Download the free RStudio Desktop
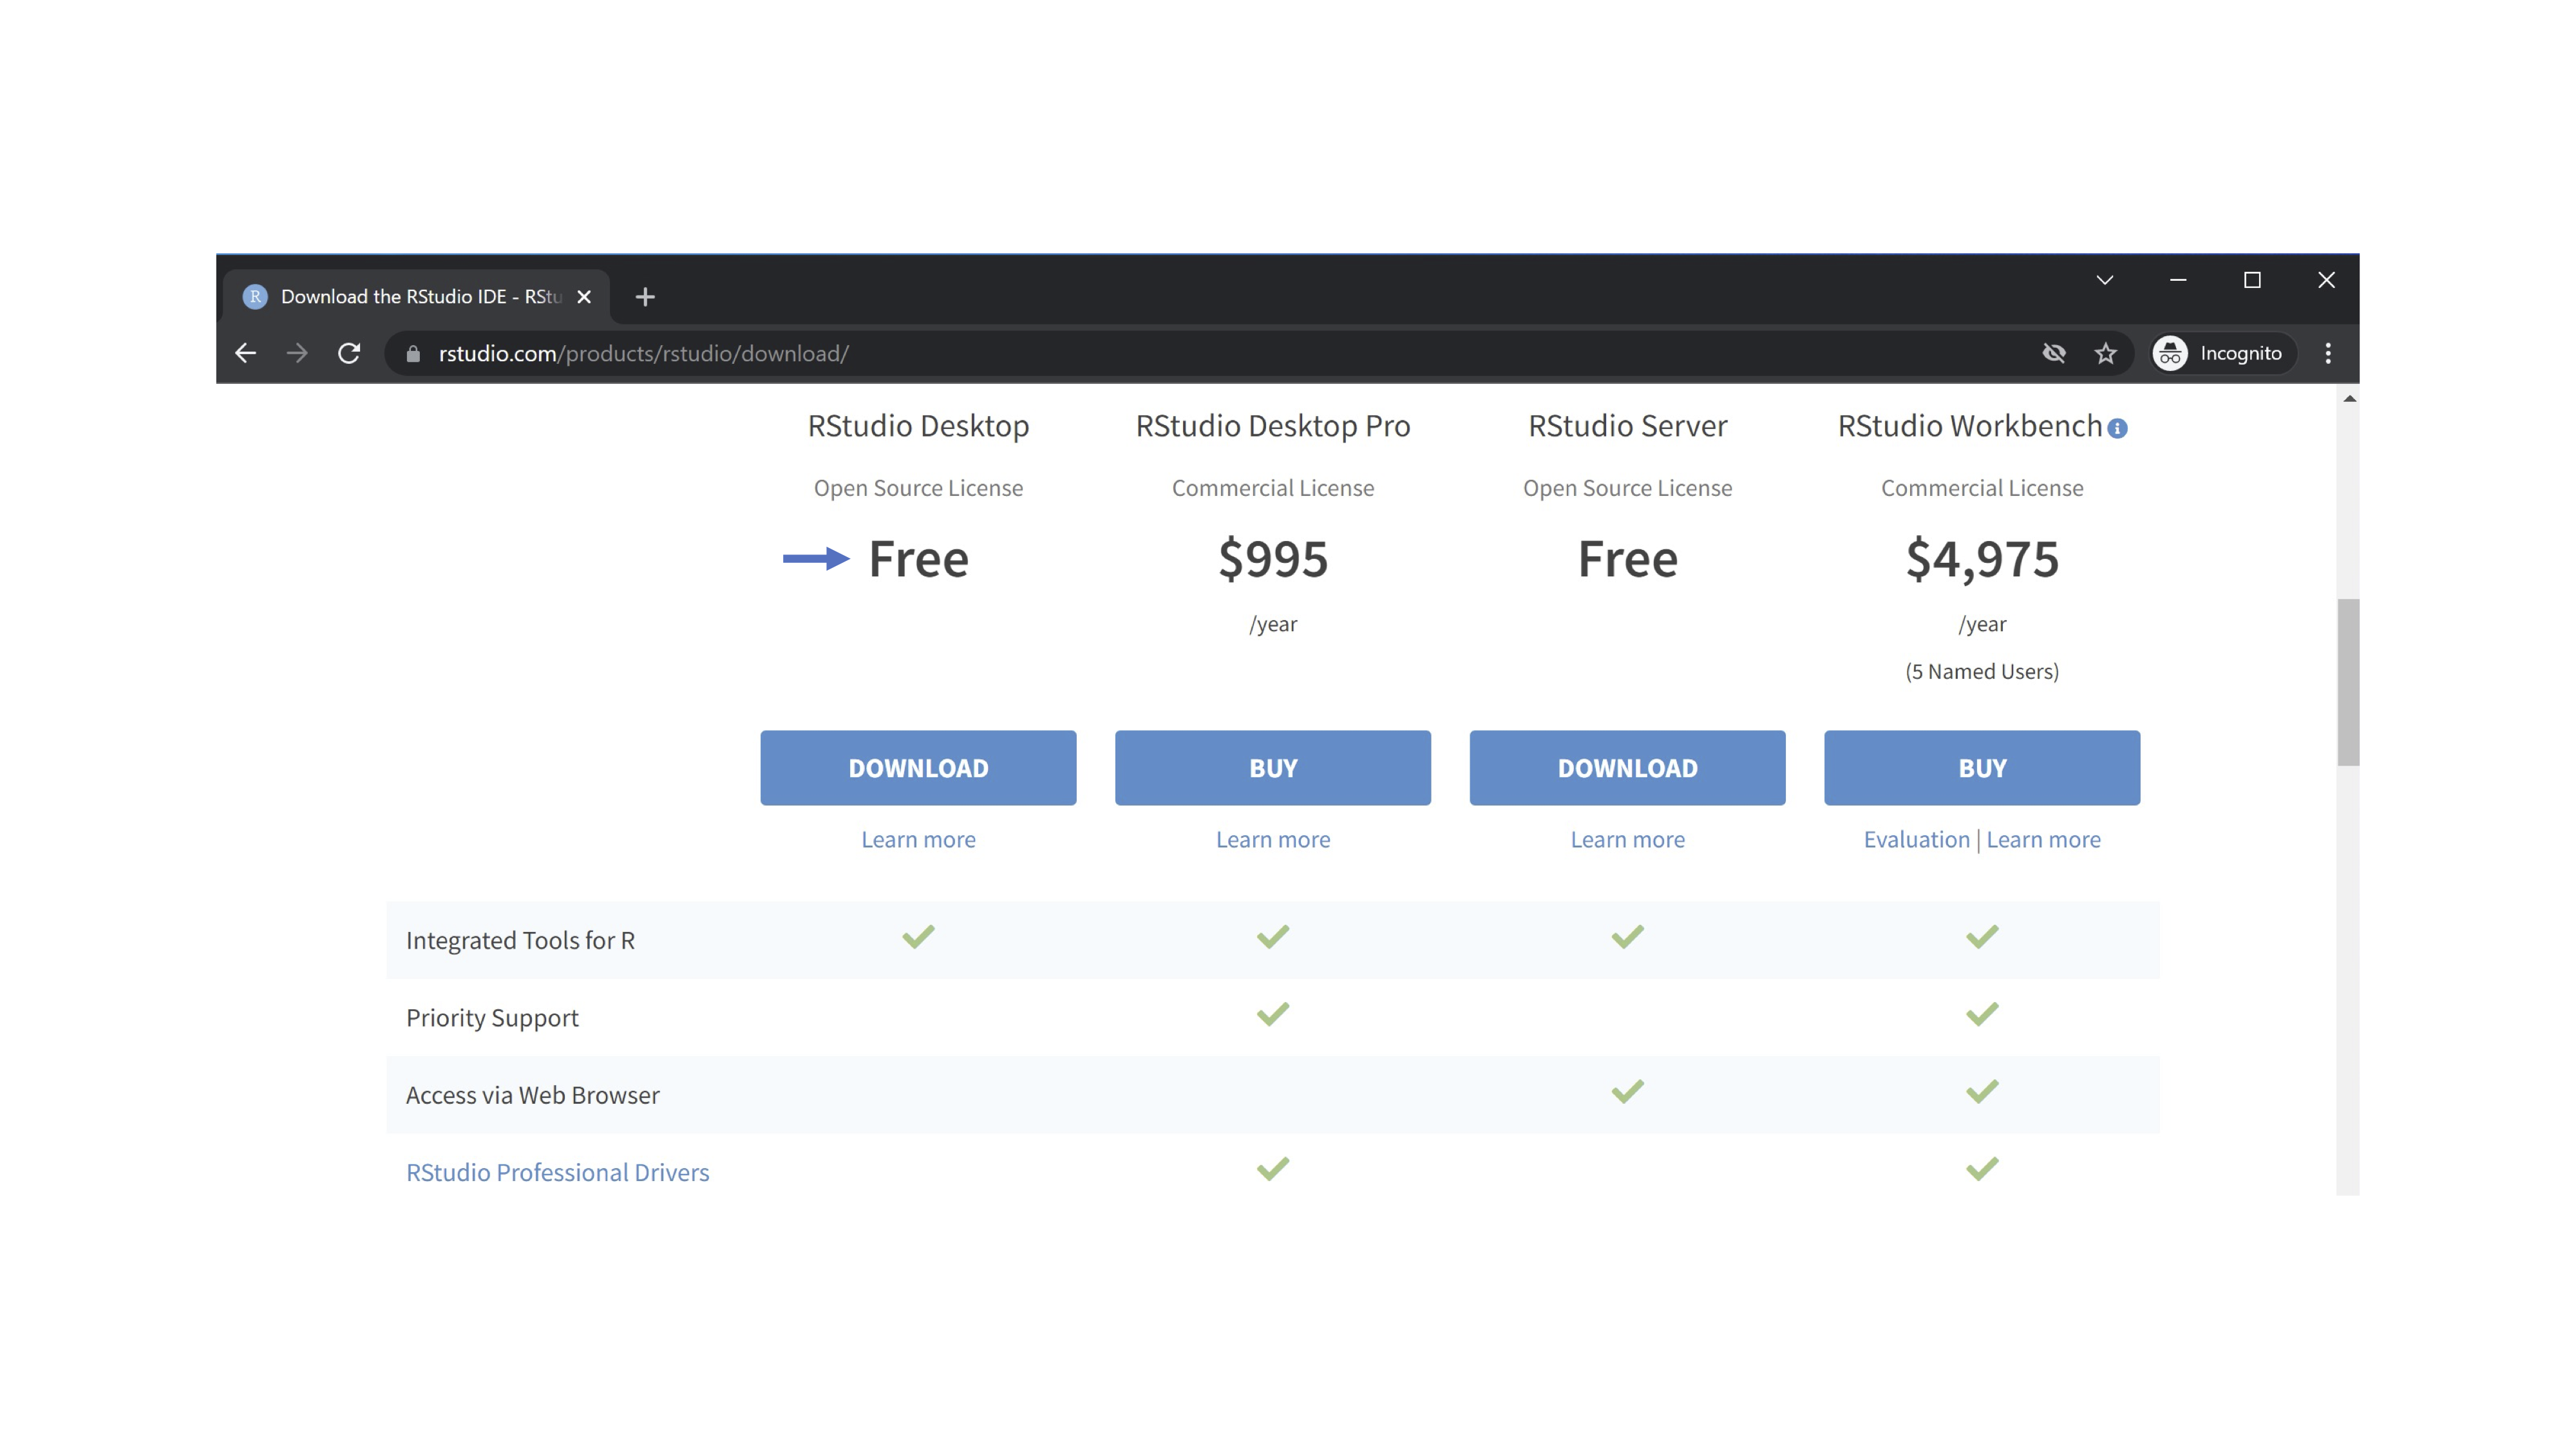2576x1449 pixels. point(918,768)
